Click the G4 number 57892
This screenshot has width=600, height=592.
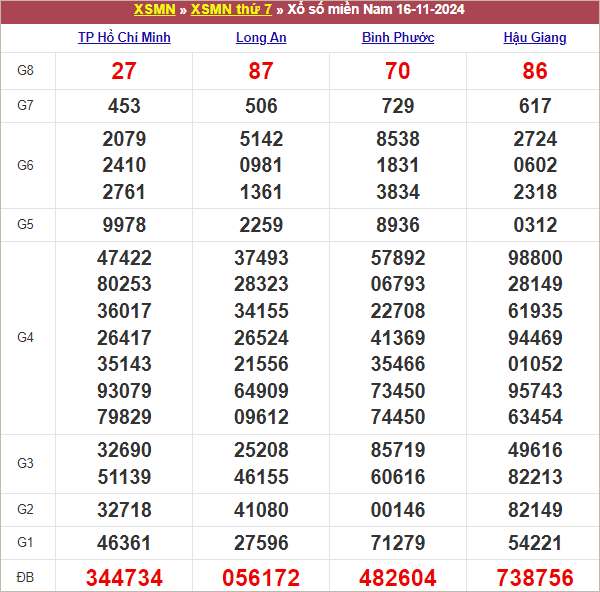click(x=398, y=258)
